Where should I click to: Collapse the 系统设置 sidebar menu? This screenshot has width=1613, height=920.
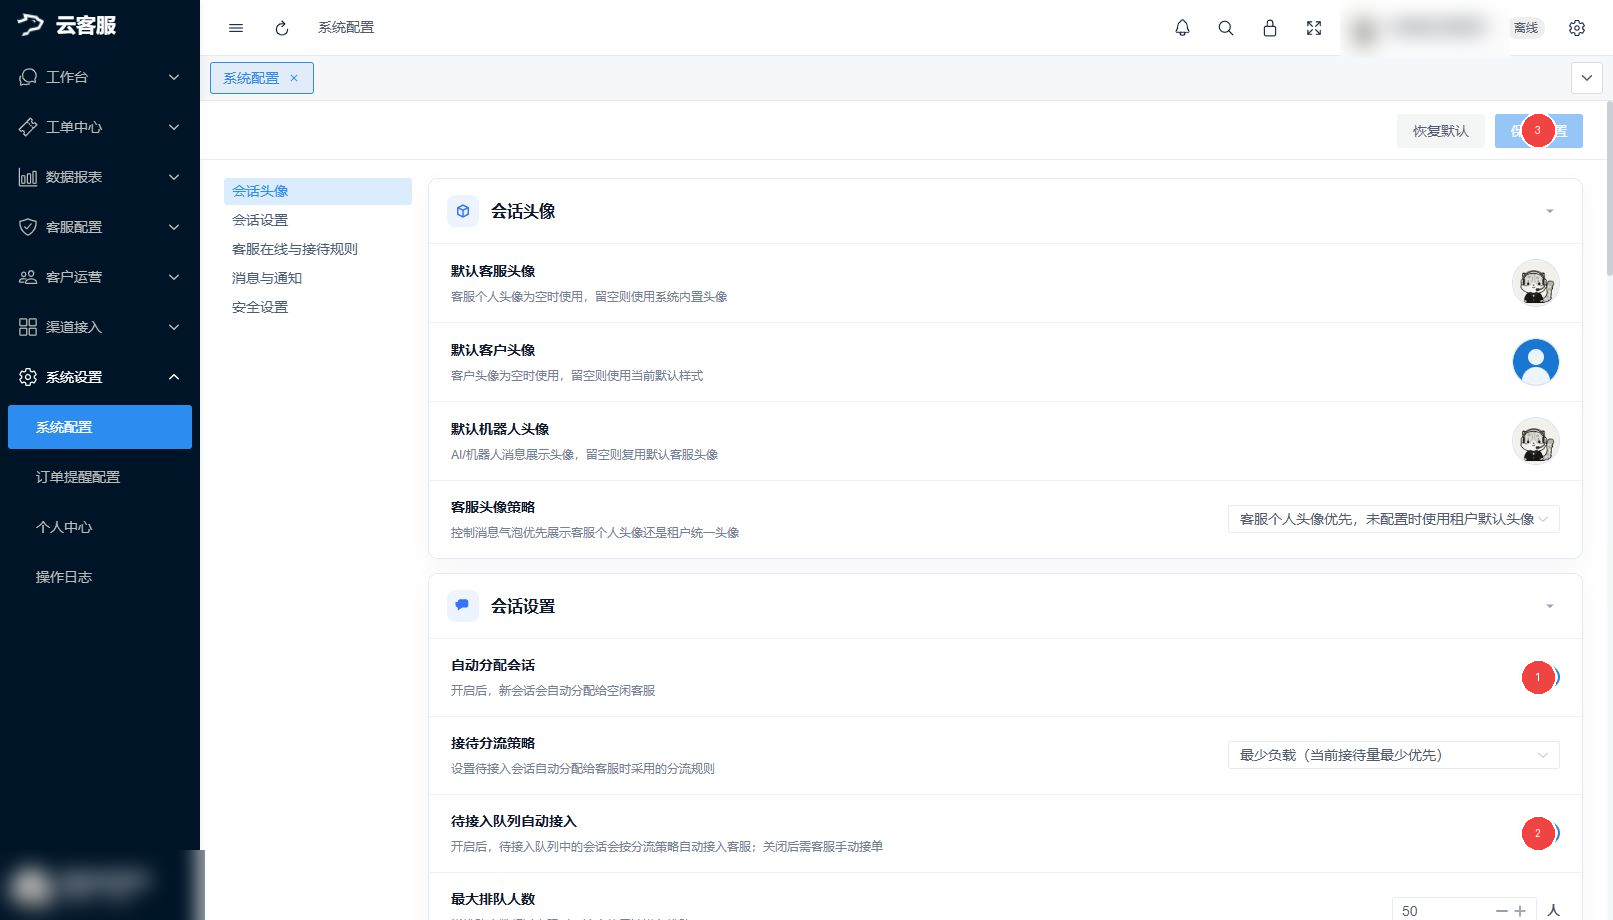click(100, 377)
